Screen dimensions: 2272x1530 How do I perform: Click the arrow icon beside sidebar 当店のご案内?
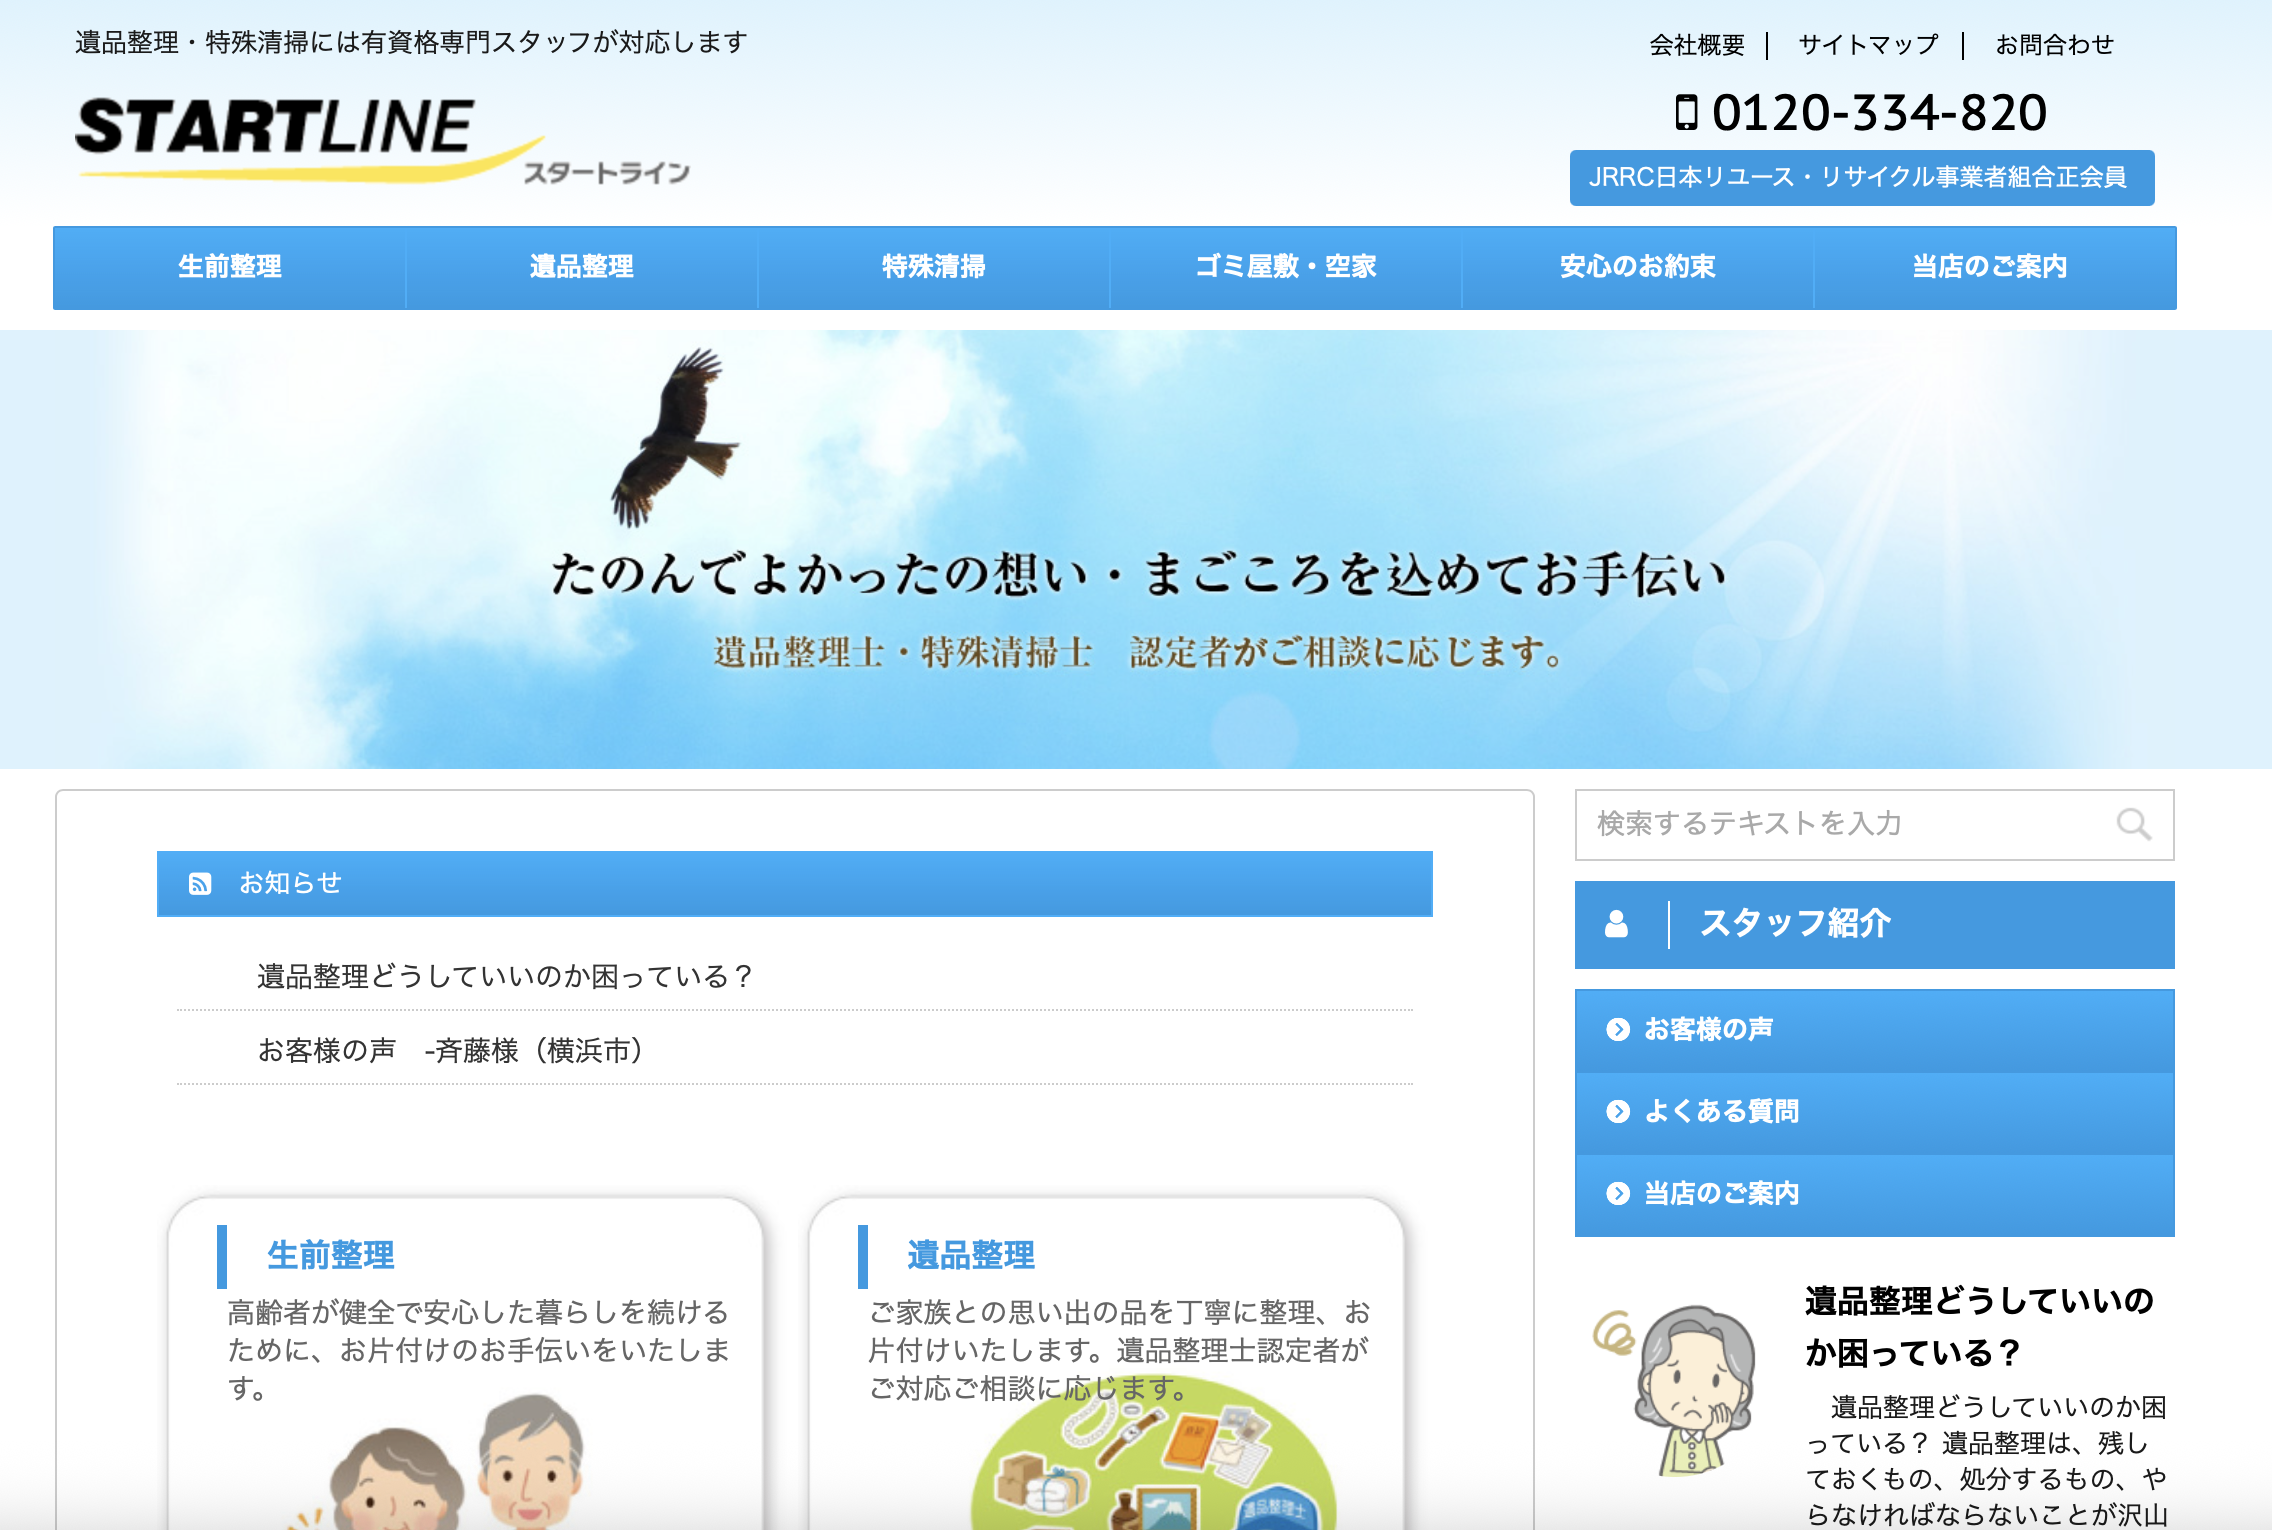click(x=1617, y=1193)
